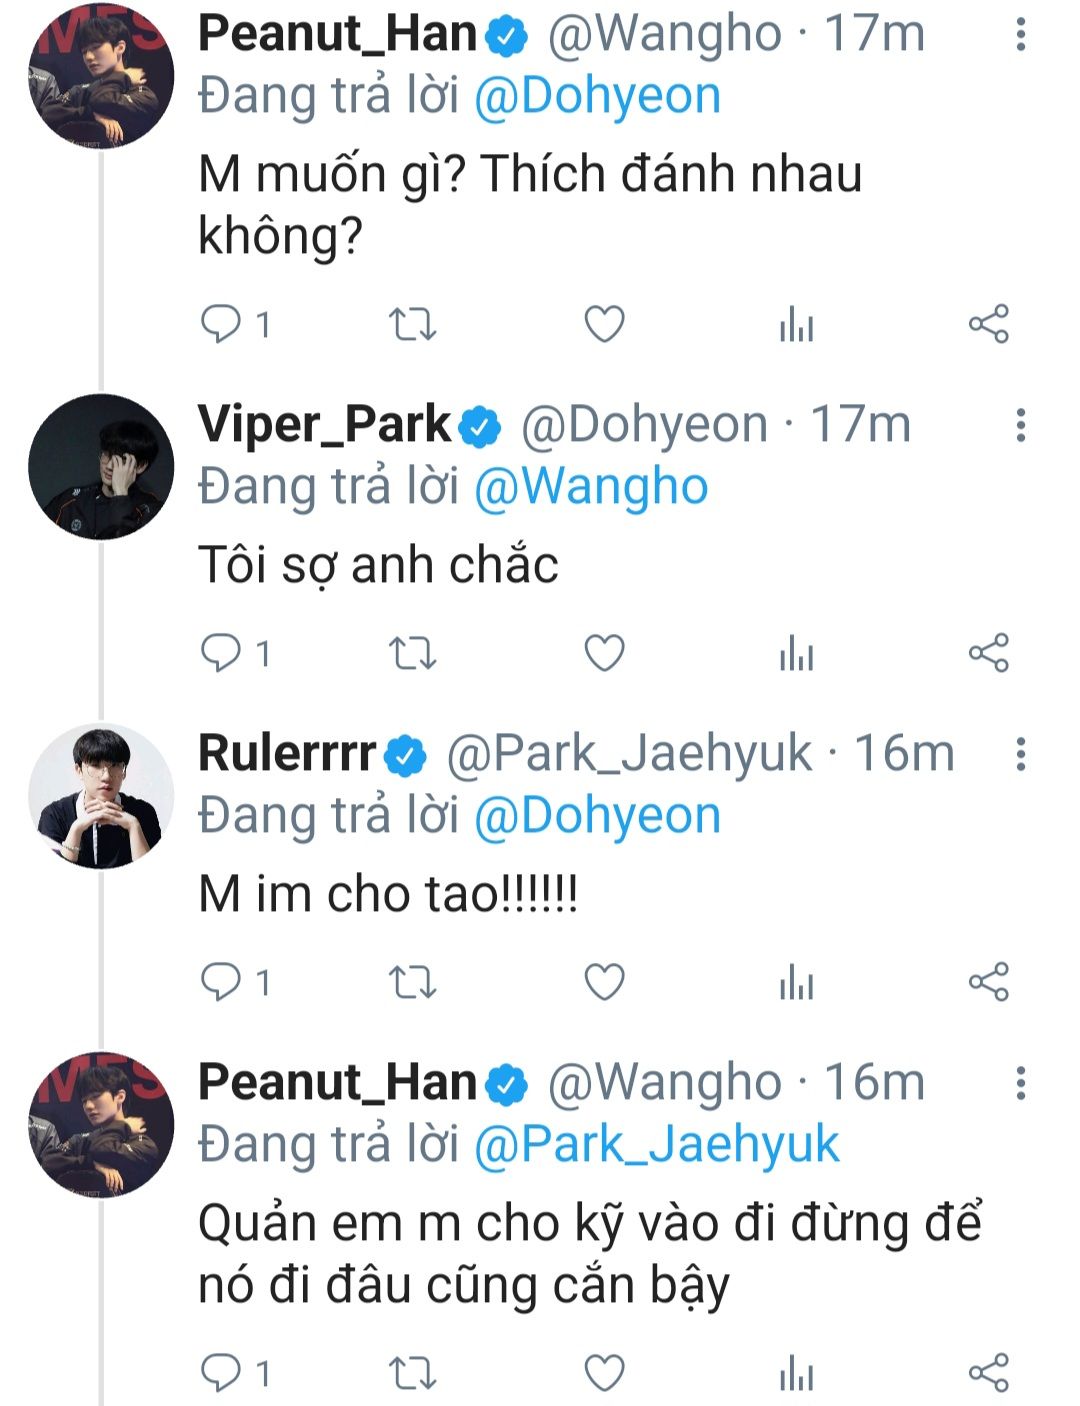Retweet Peanut_Han's "Quản em m" tweet
The width and height of the screenshot is (1080, 1406).
[x=412, y=1373]
